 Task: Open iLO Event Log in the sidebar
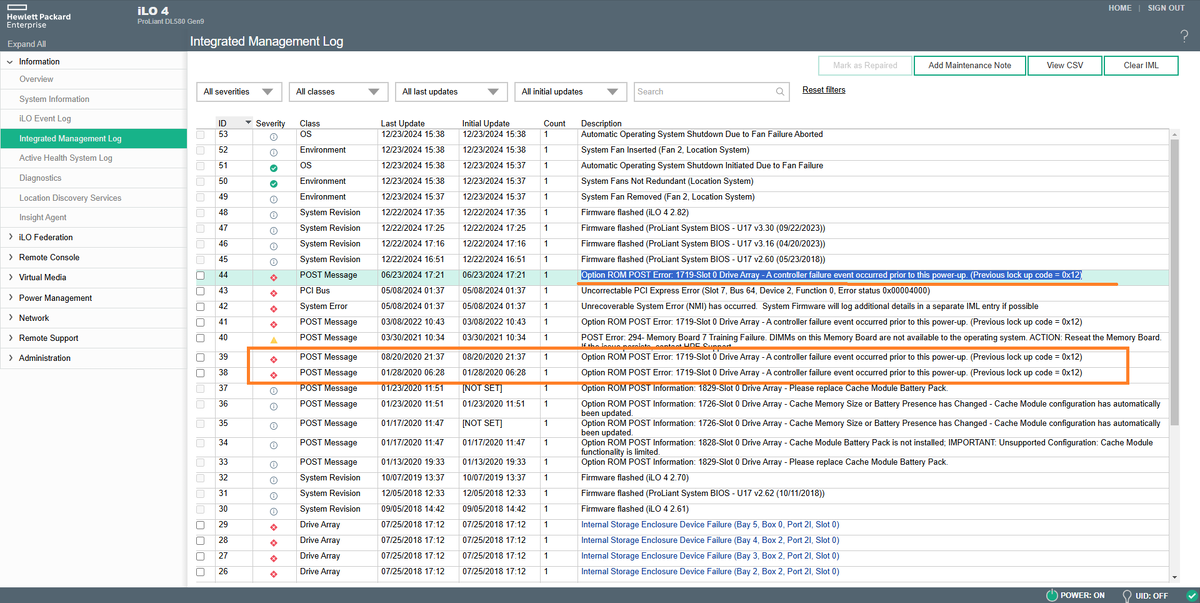45,119
